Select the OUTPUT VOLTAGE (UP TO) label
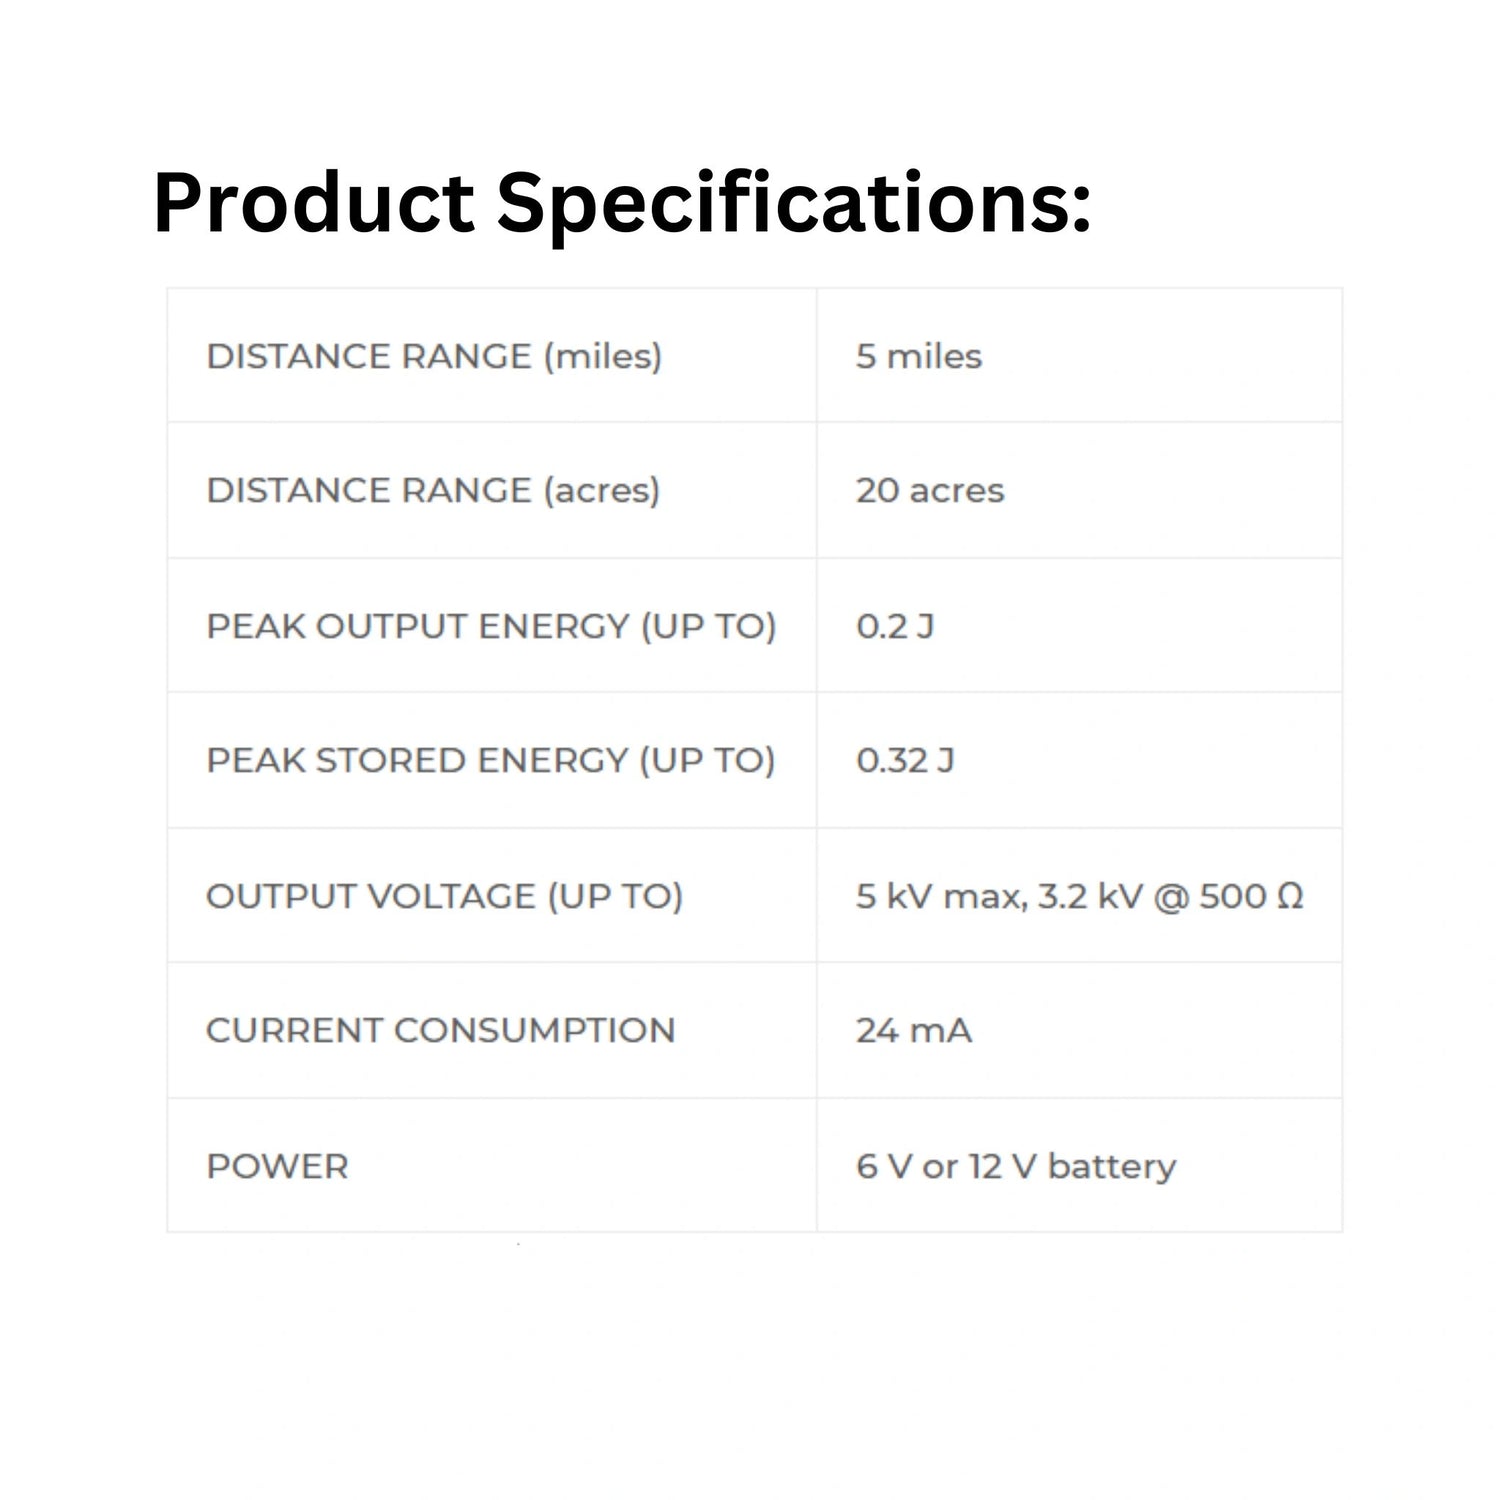 tap(444, 896)
